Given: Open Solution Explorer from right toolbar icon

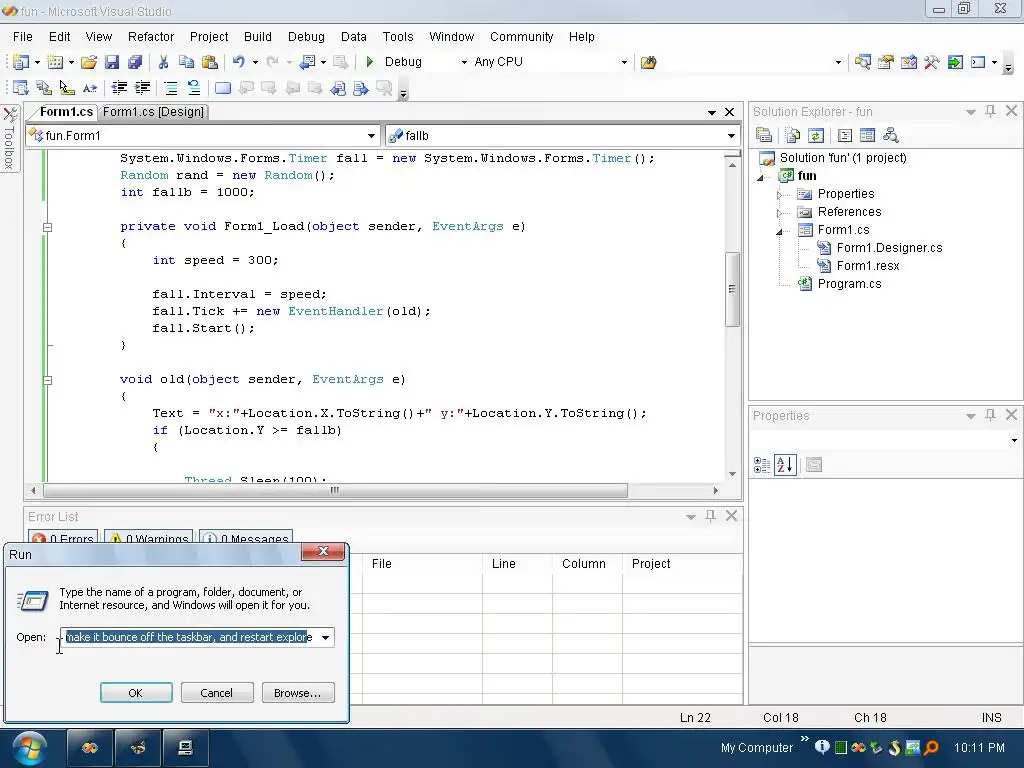Looking at the screenshot, I should coord(862,62).
